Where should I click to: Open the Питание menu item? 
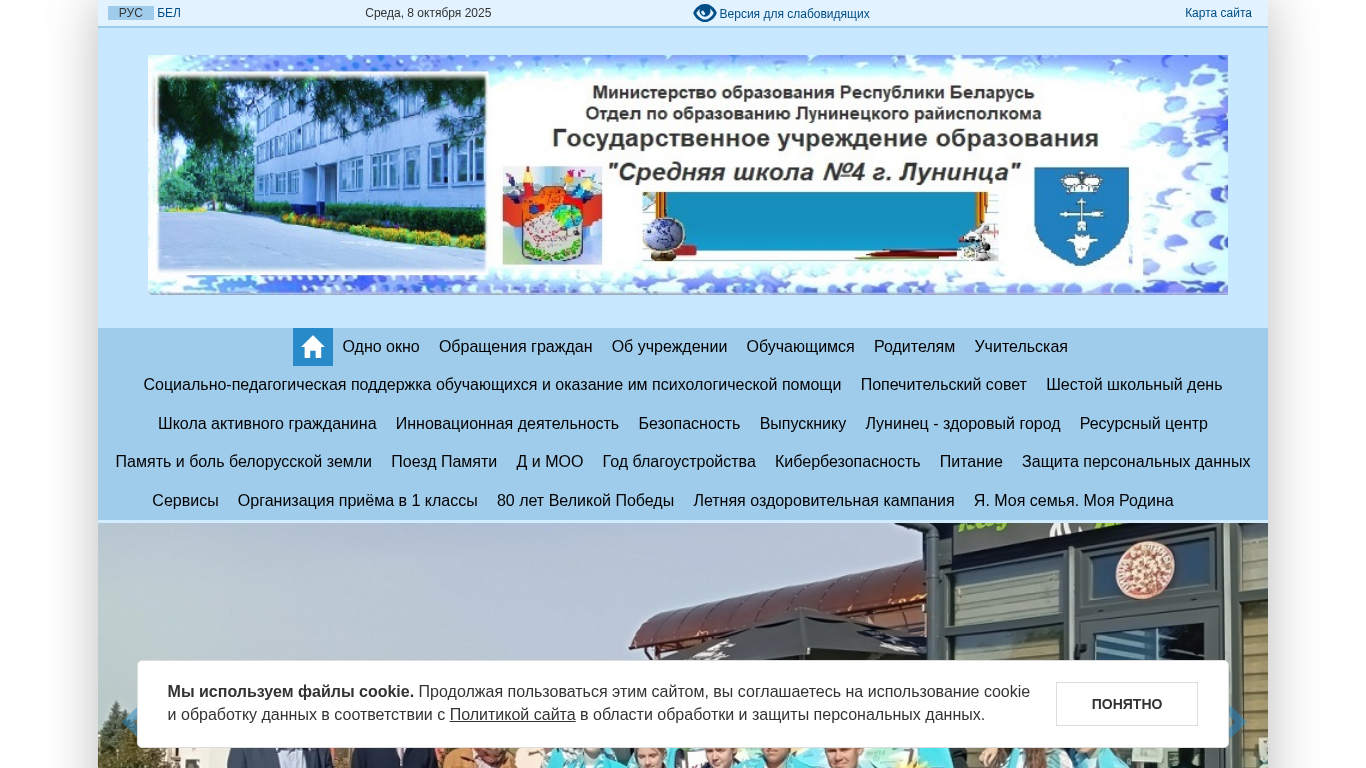pyautogui.click(x=971, y=462)
